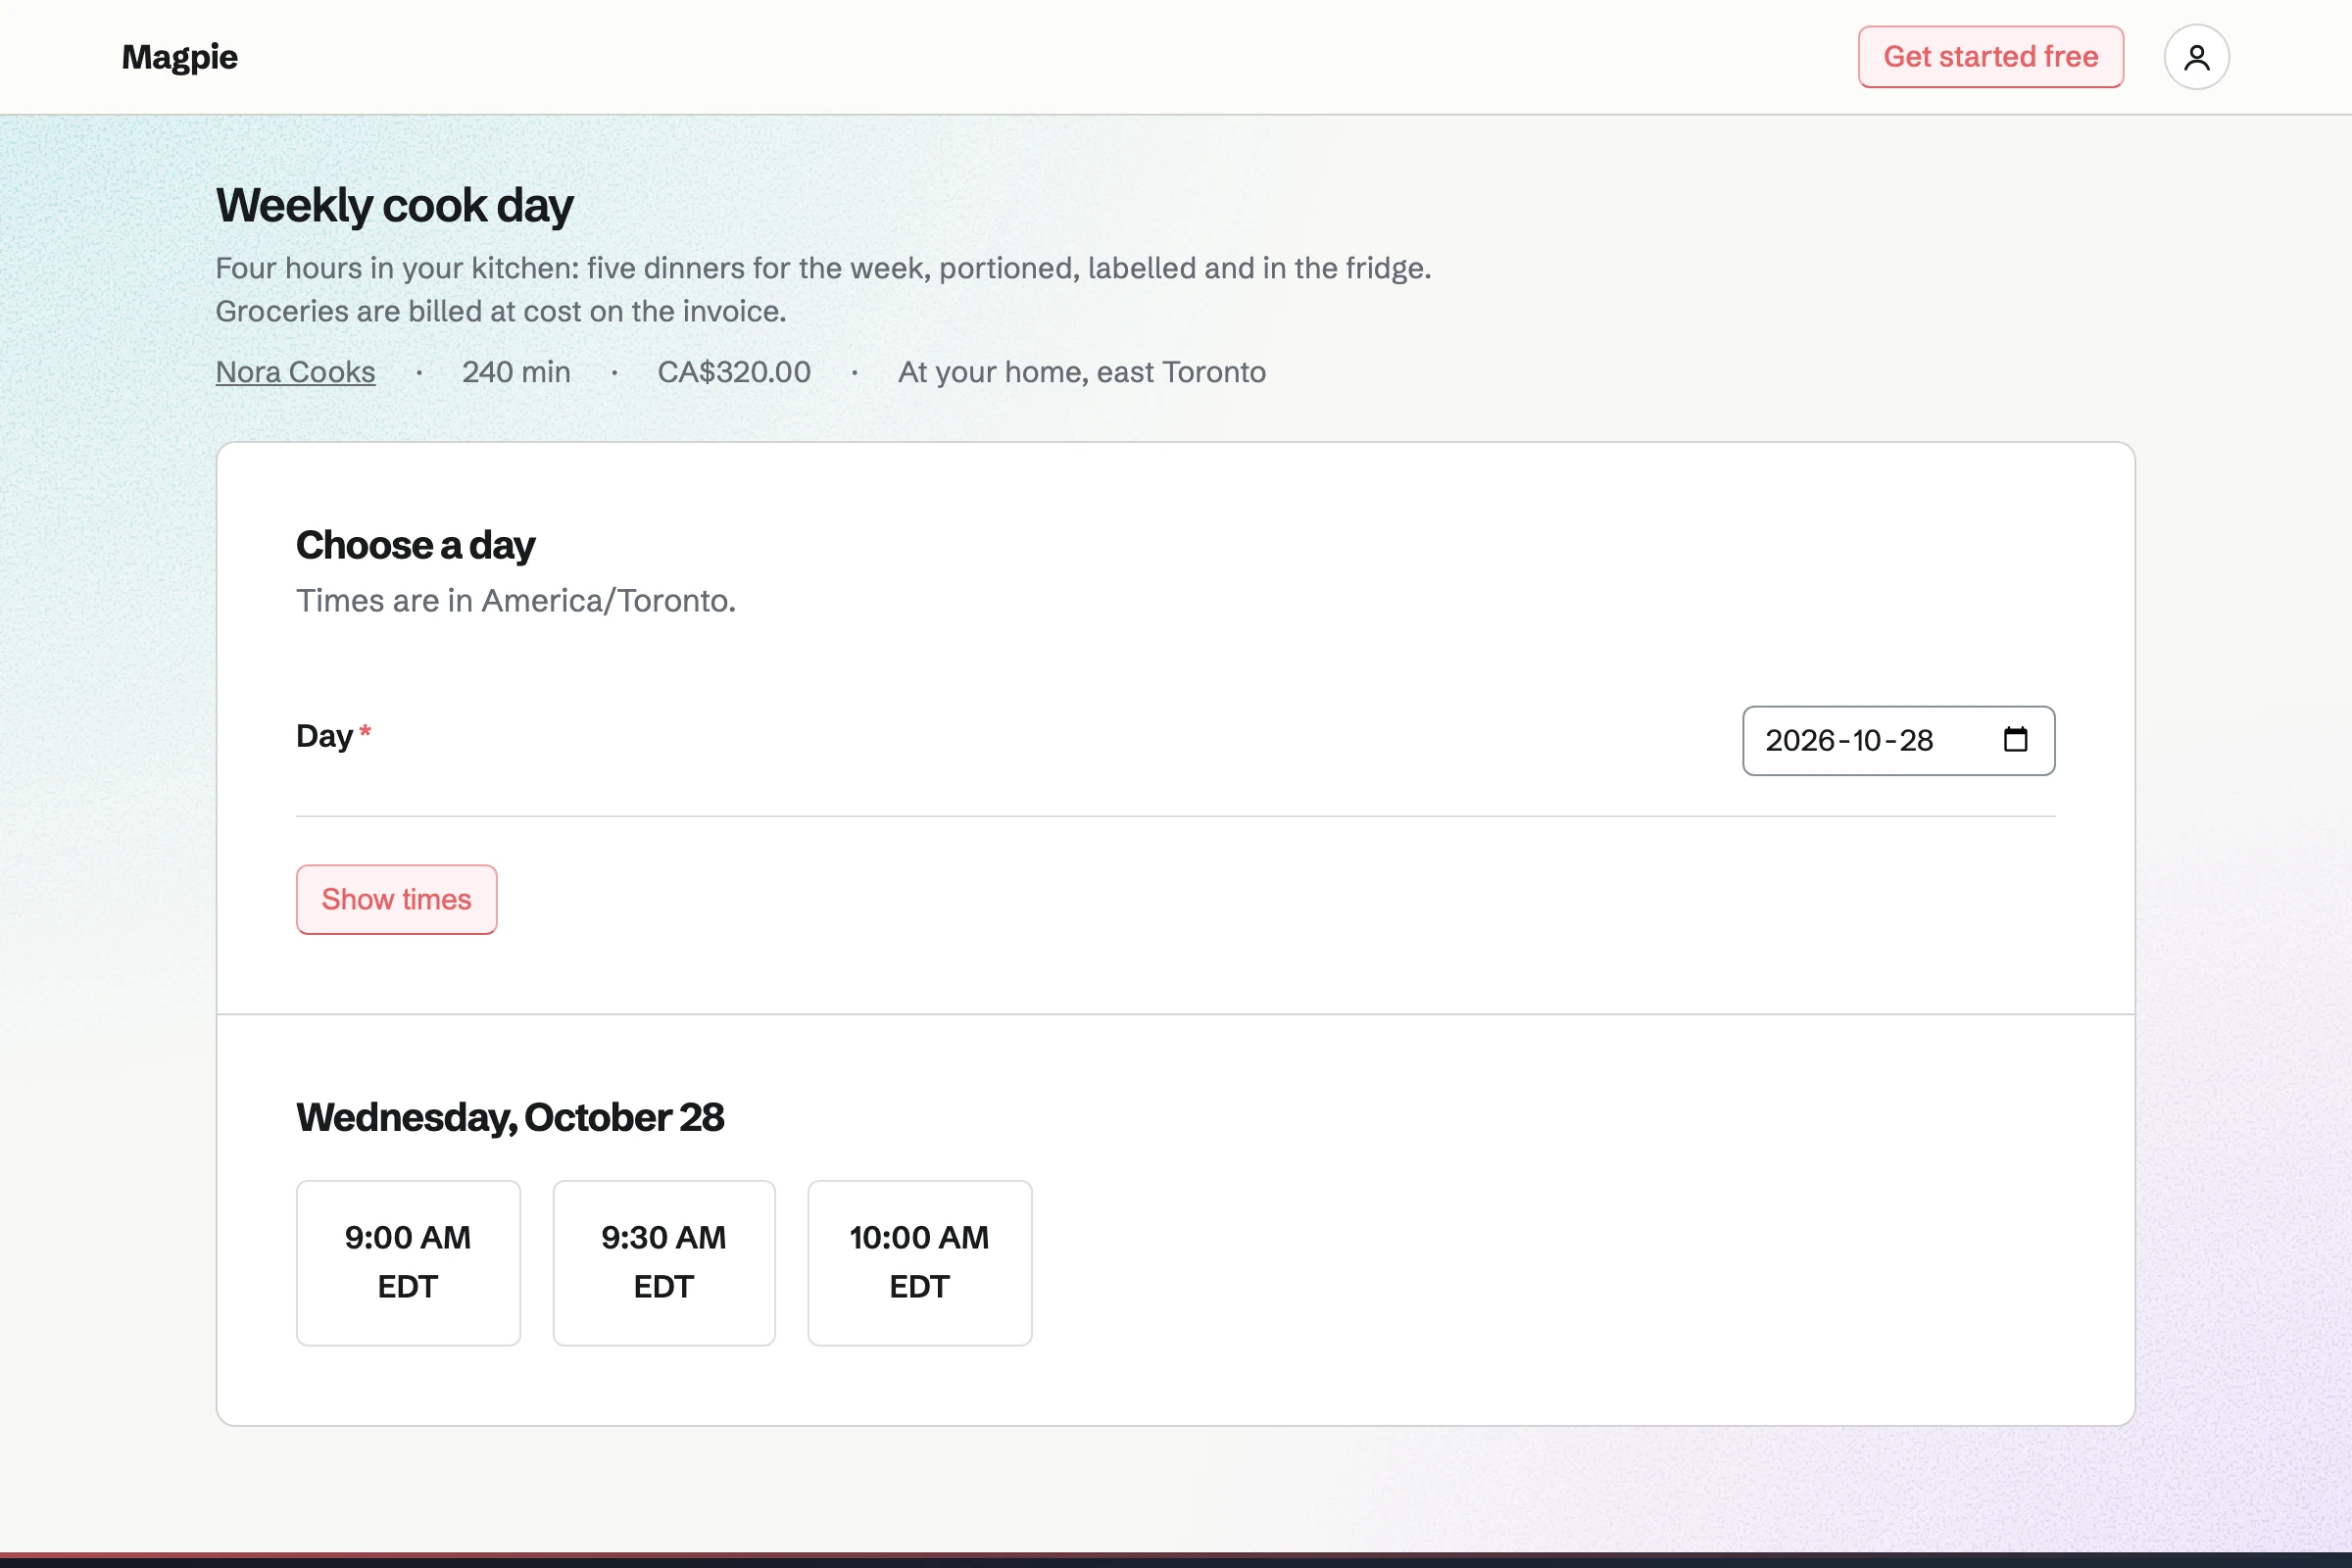Click the "Choose a day" heading
This screenshot has width=2352, height=1568.
pyautogui.click(x=415, y=545)
